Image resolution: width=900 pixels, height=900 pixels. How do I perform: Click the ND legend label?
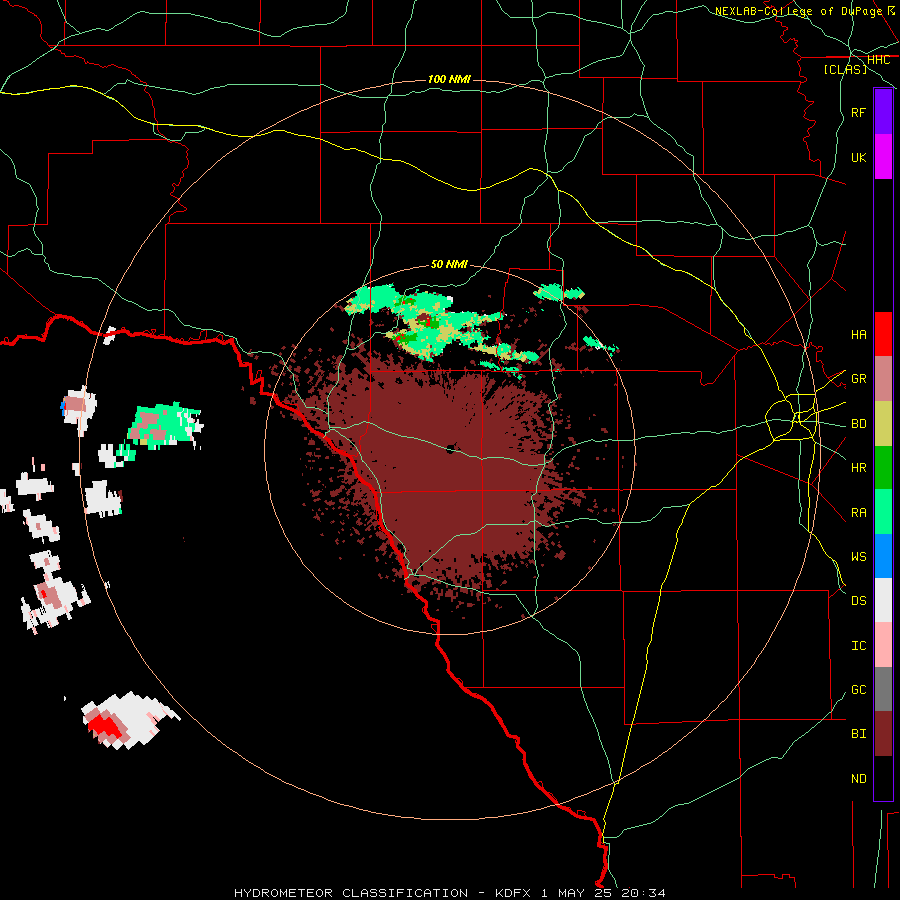(x=858, y=778)
